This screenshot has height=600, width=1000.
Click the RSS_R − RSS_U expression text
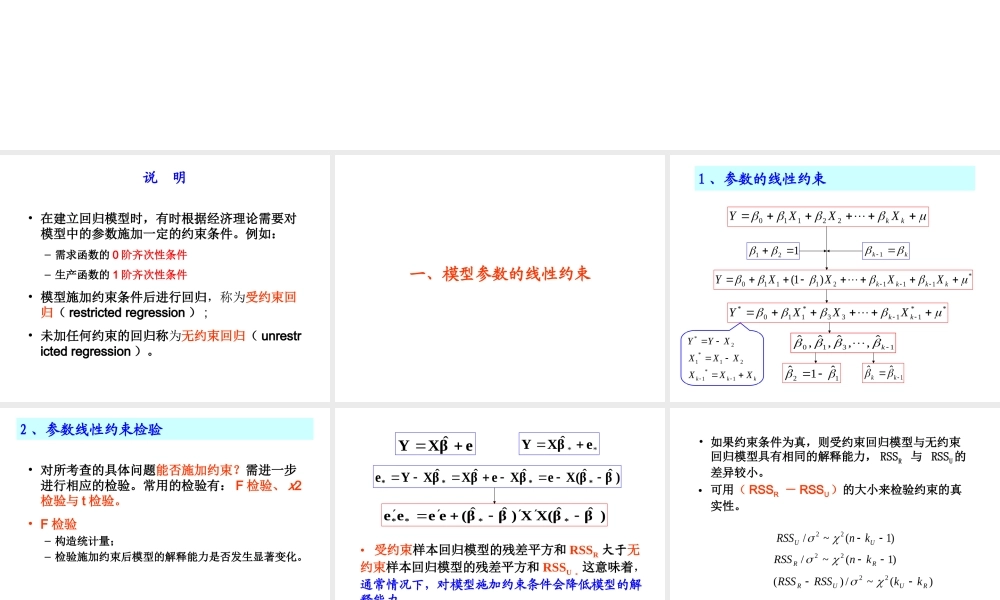(789, 490)
